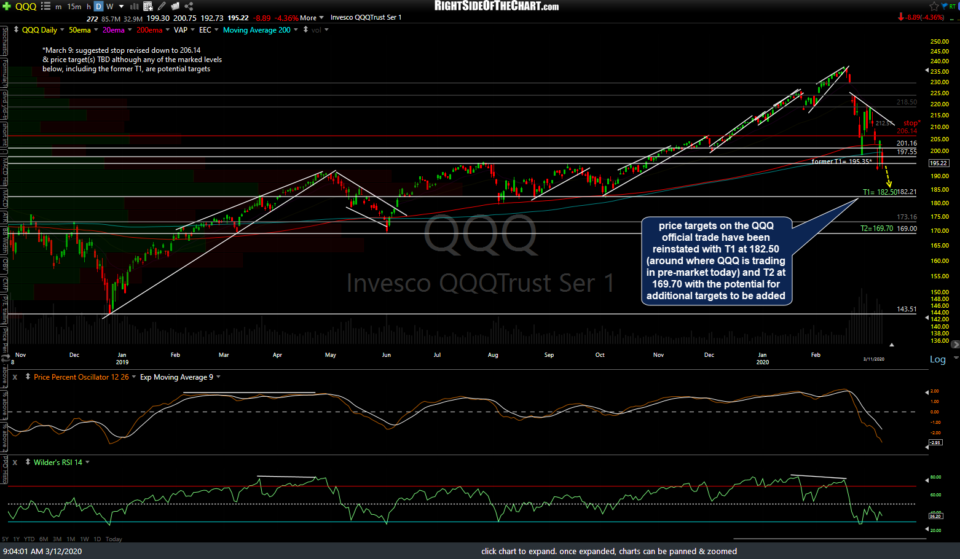Click the blue price targets callout box
This screenshot has width=960, height=559.
click(716, 261)
